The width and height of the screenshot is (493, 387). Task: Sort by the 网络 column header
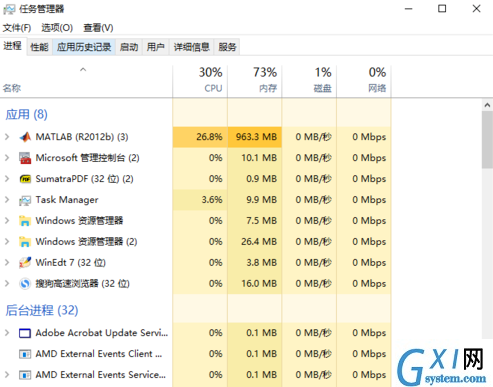coord(364,81)
